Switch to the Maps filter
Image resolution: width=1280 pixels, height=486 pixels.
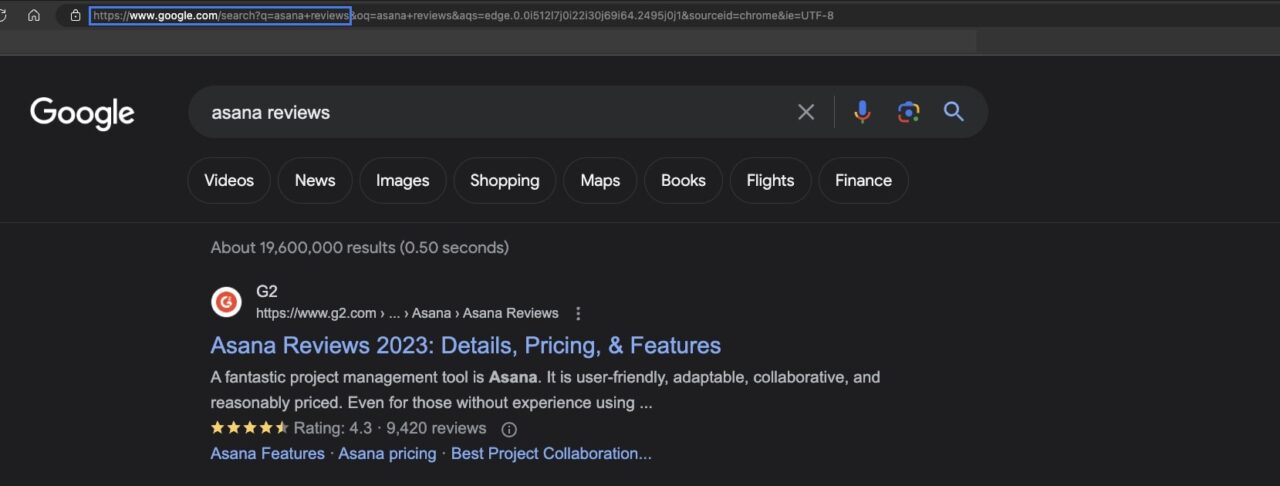click(x=600, y=181)
